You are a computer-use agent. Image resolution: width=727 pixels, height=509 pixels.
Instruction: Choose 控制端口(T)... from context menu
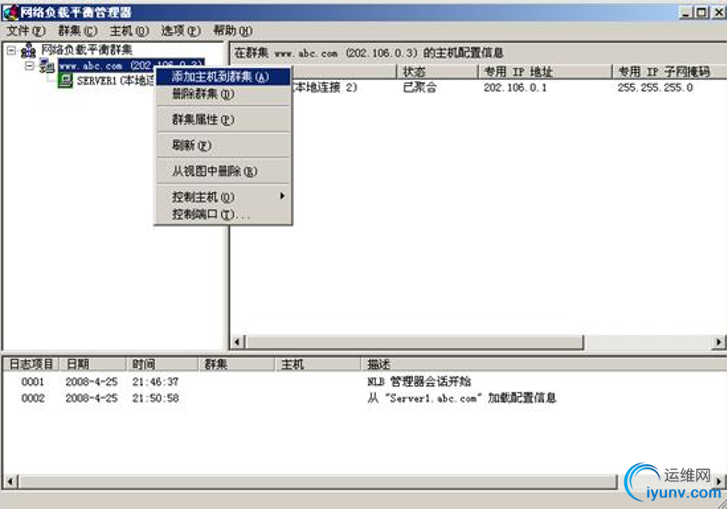coord(223,214)
